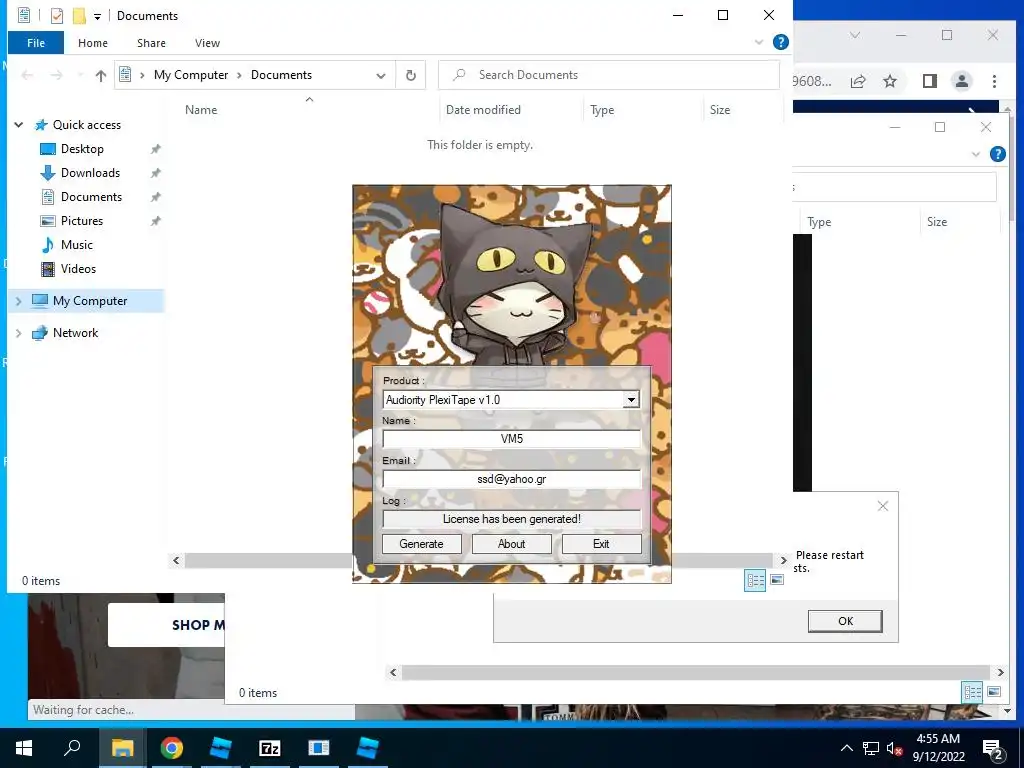
Task: Select Downloads in Quick access
Action: coord(90,173)
